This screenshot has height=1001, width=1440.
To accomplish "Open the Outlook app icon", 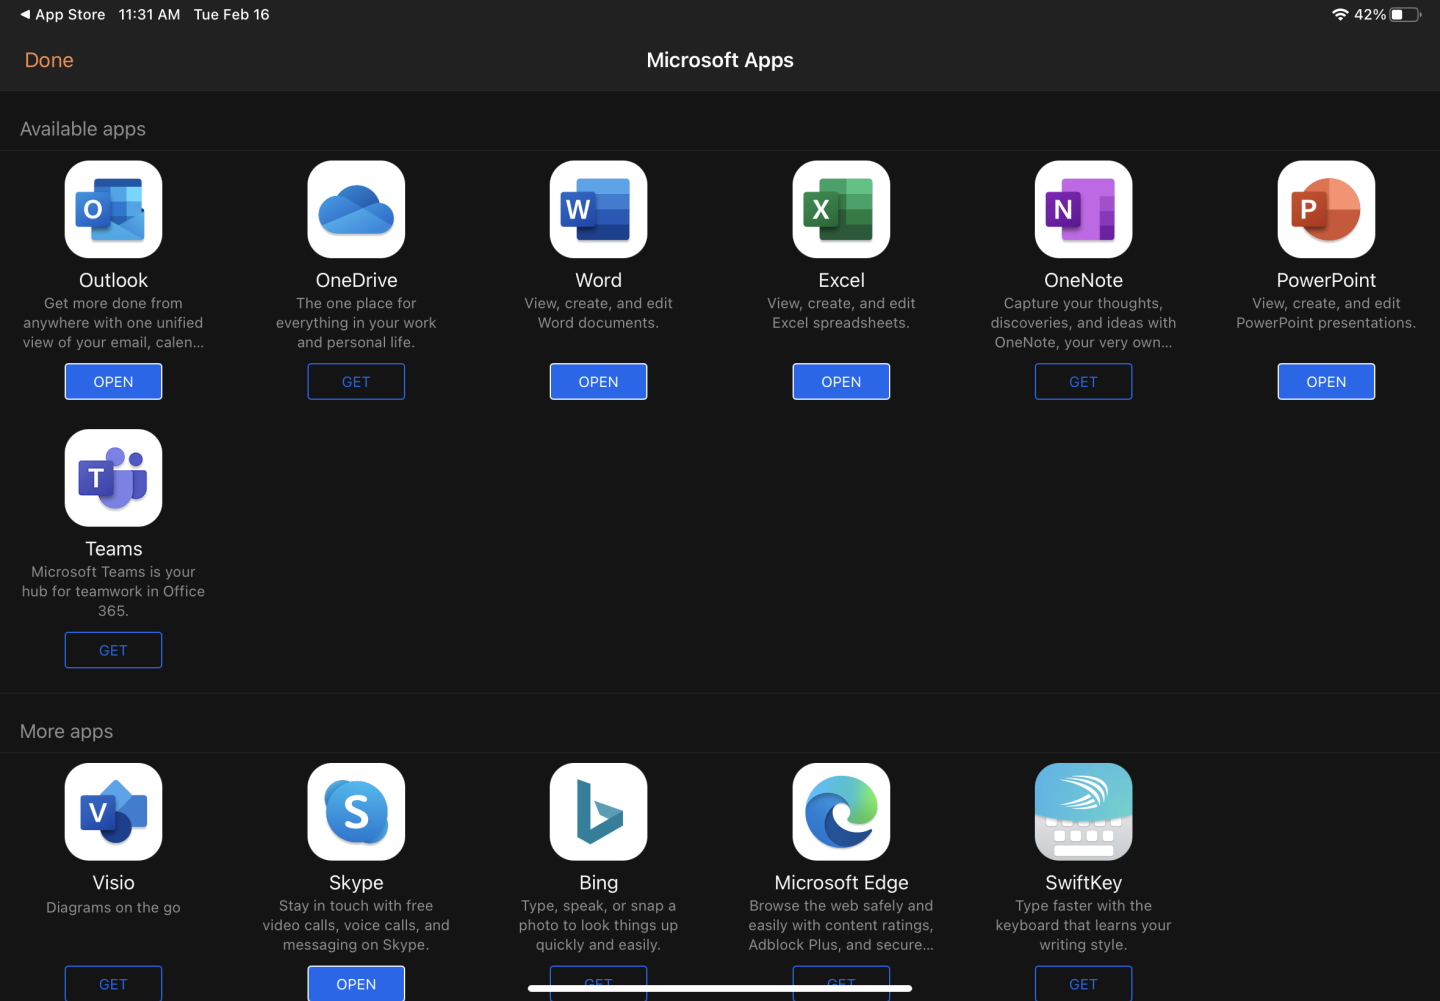I will (113, 209).
